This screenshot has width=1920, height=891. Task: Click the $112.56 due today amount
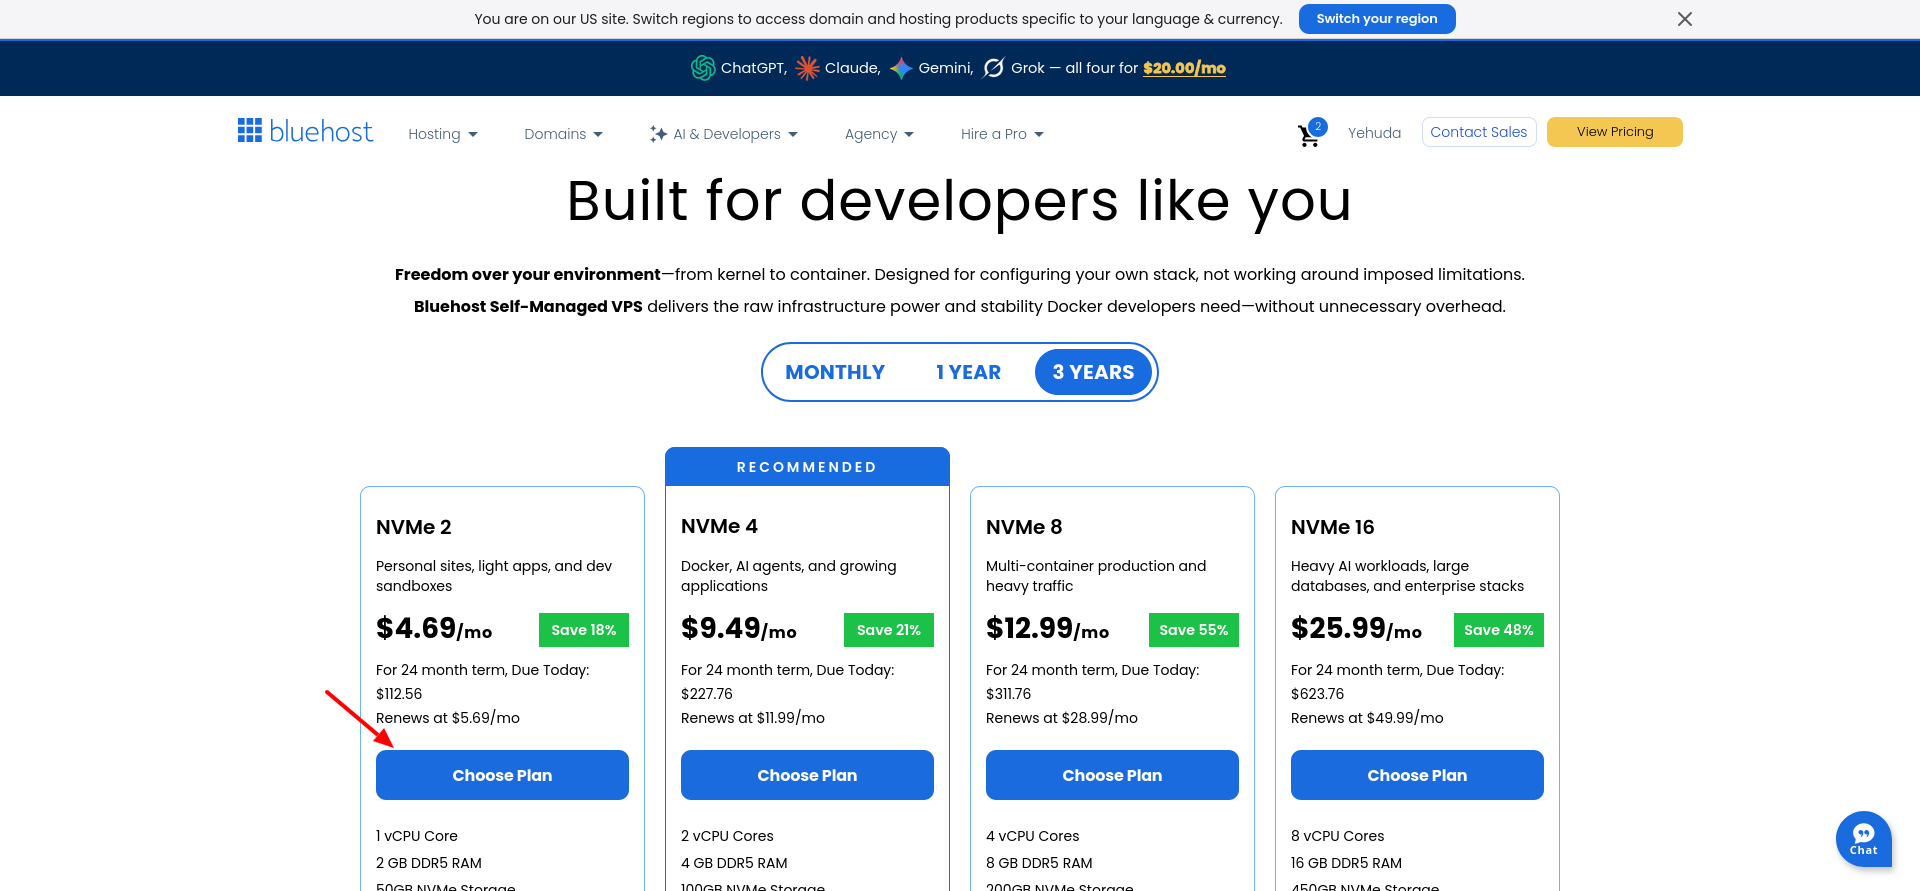[399, 694]
